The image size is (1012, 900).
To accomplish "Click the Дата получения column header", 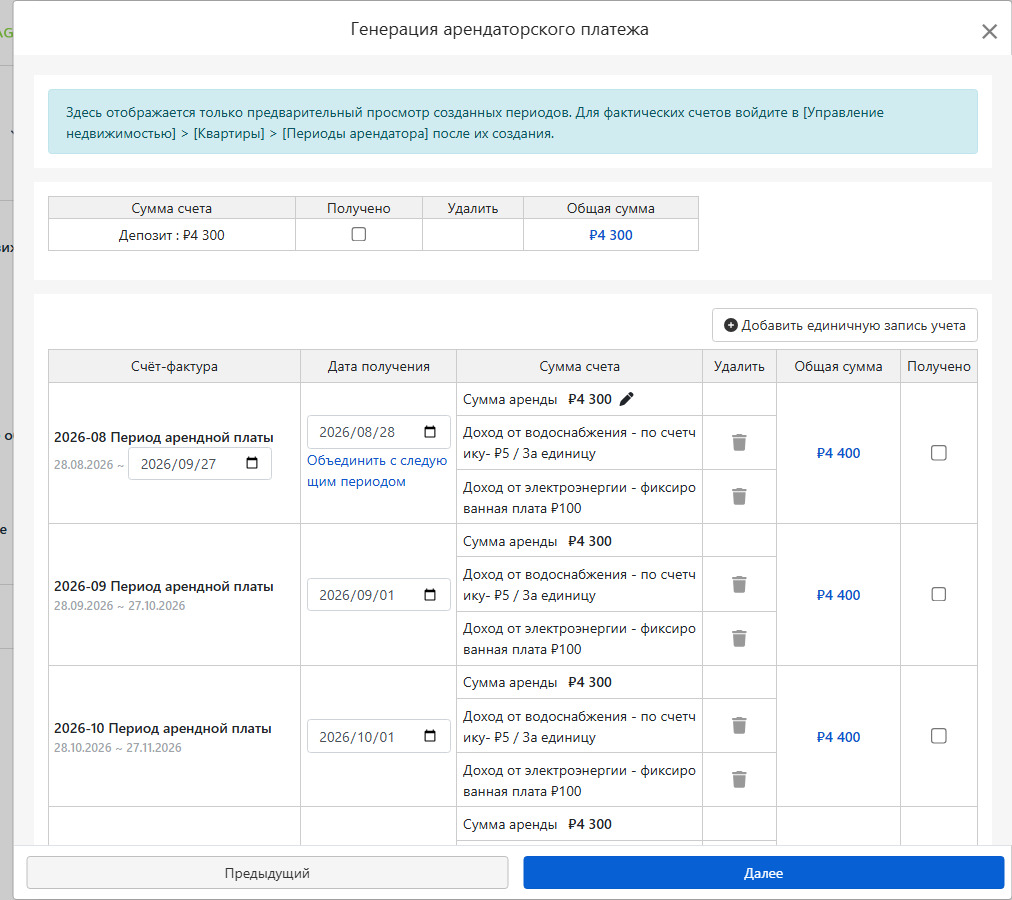I will (378, 366).
